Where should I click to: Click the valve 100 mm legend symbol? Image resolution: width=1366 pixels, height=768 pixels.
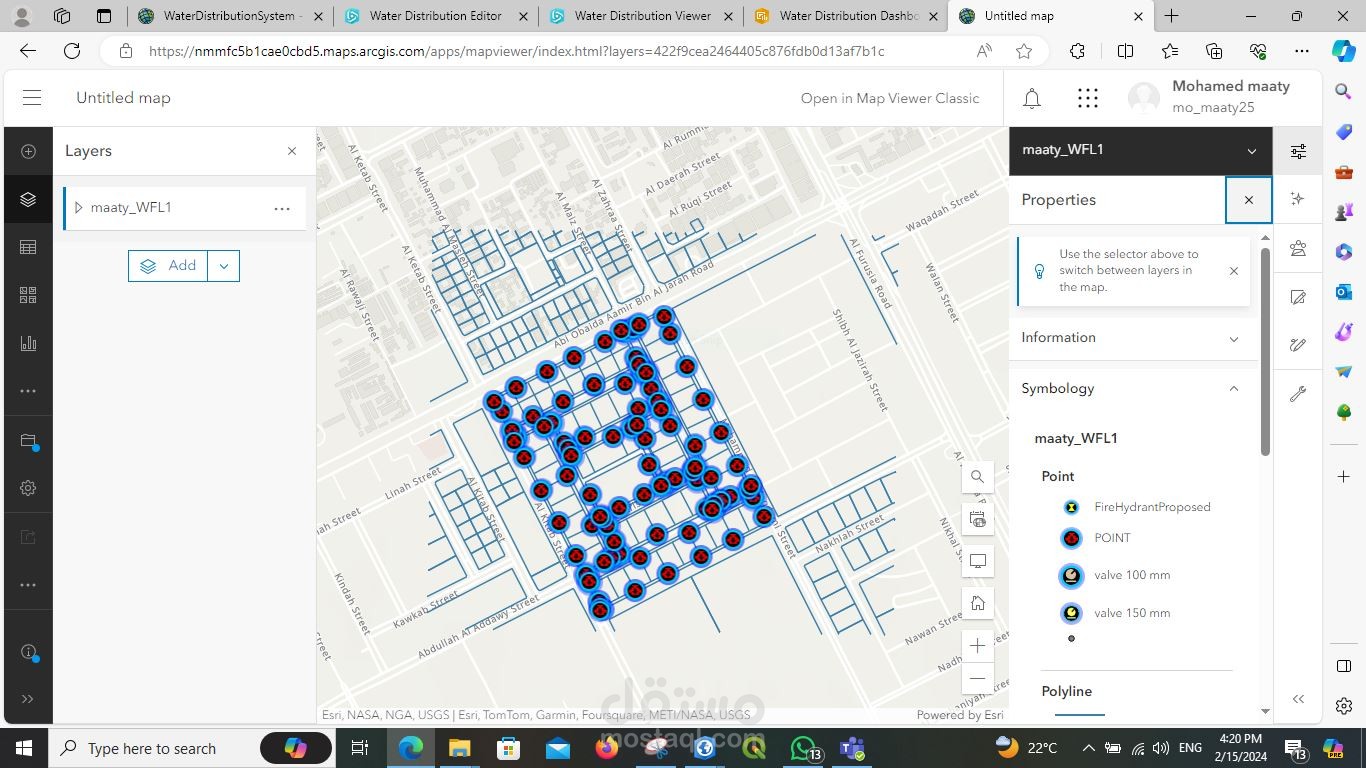click(x=1072, y=575)
